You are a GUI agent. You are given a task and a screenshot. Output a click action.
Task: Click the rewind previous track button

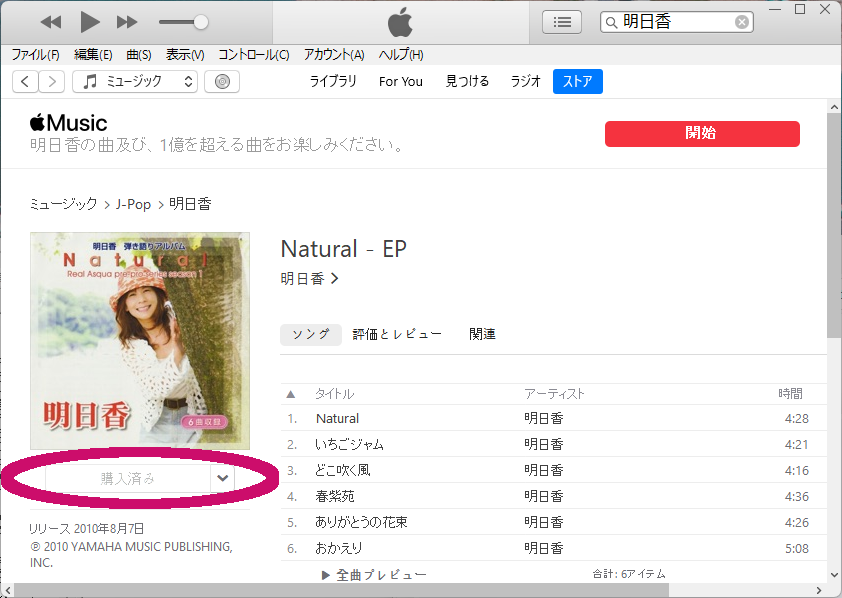click(x=51, y=22)
